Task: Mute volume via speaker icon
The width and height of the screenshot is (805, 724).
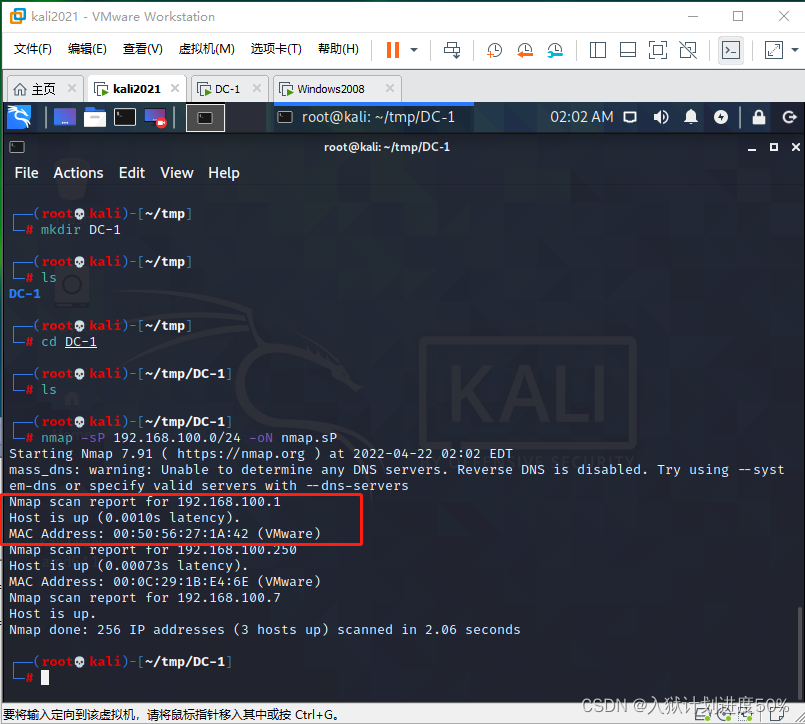Action: [661, 117]
